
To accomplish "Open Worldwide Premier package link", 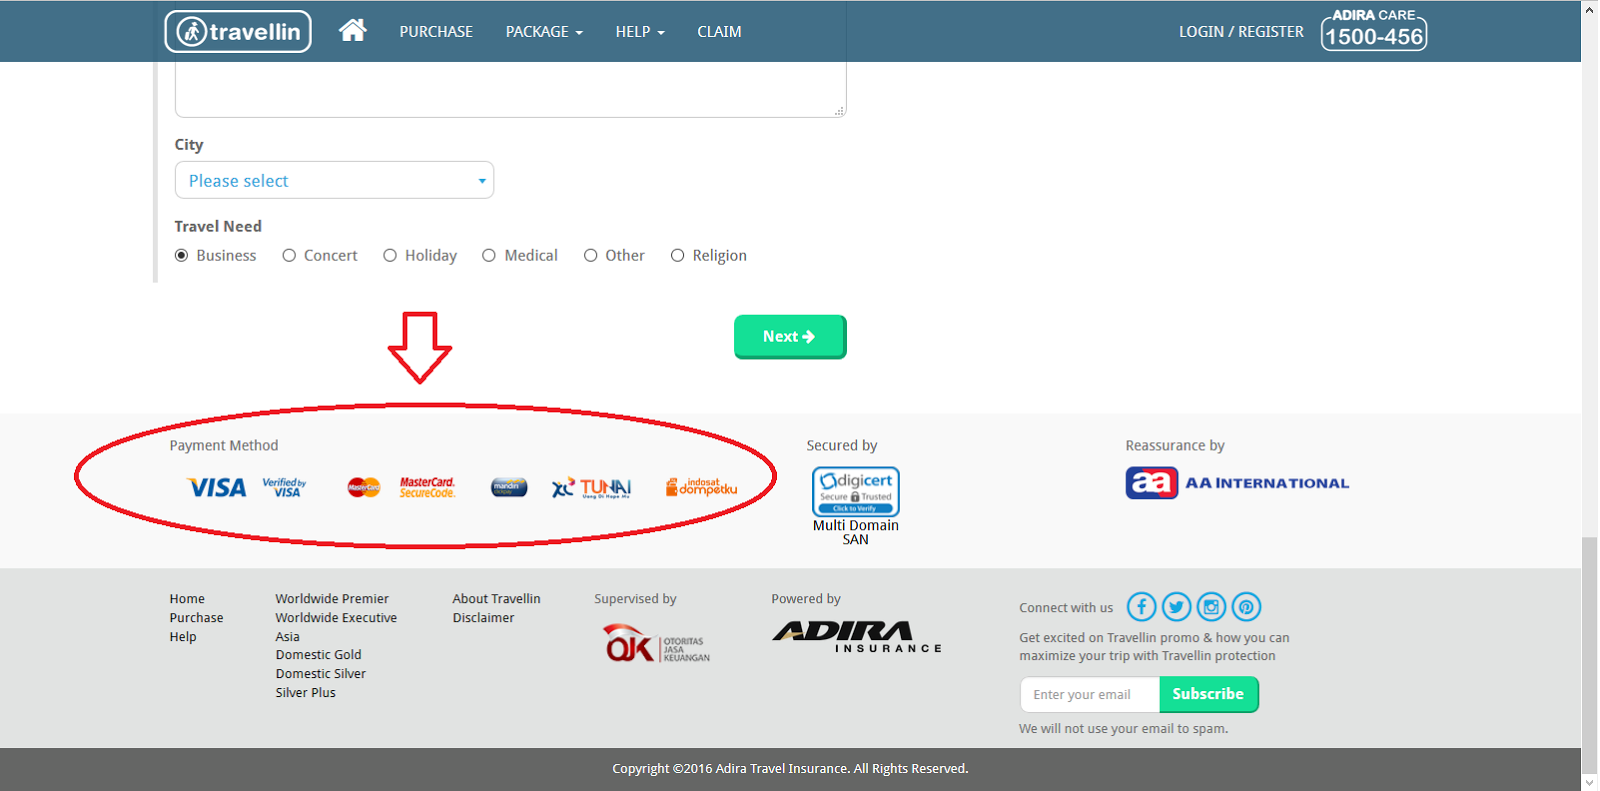I will pyautogui.click(x=332, y=599).
